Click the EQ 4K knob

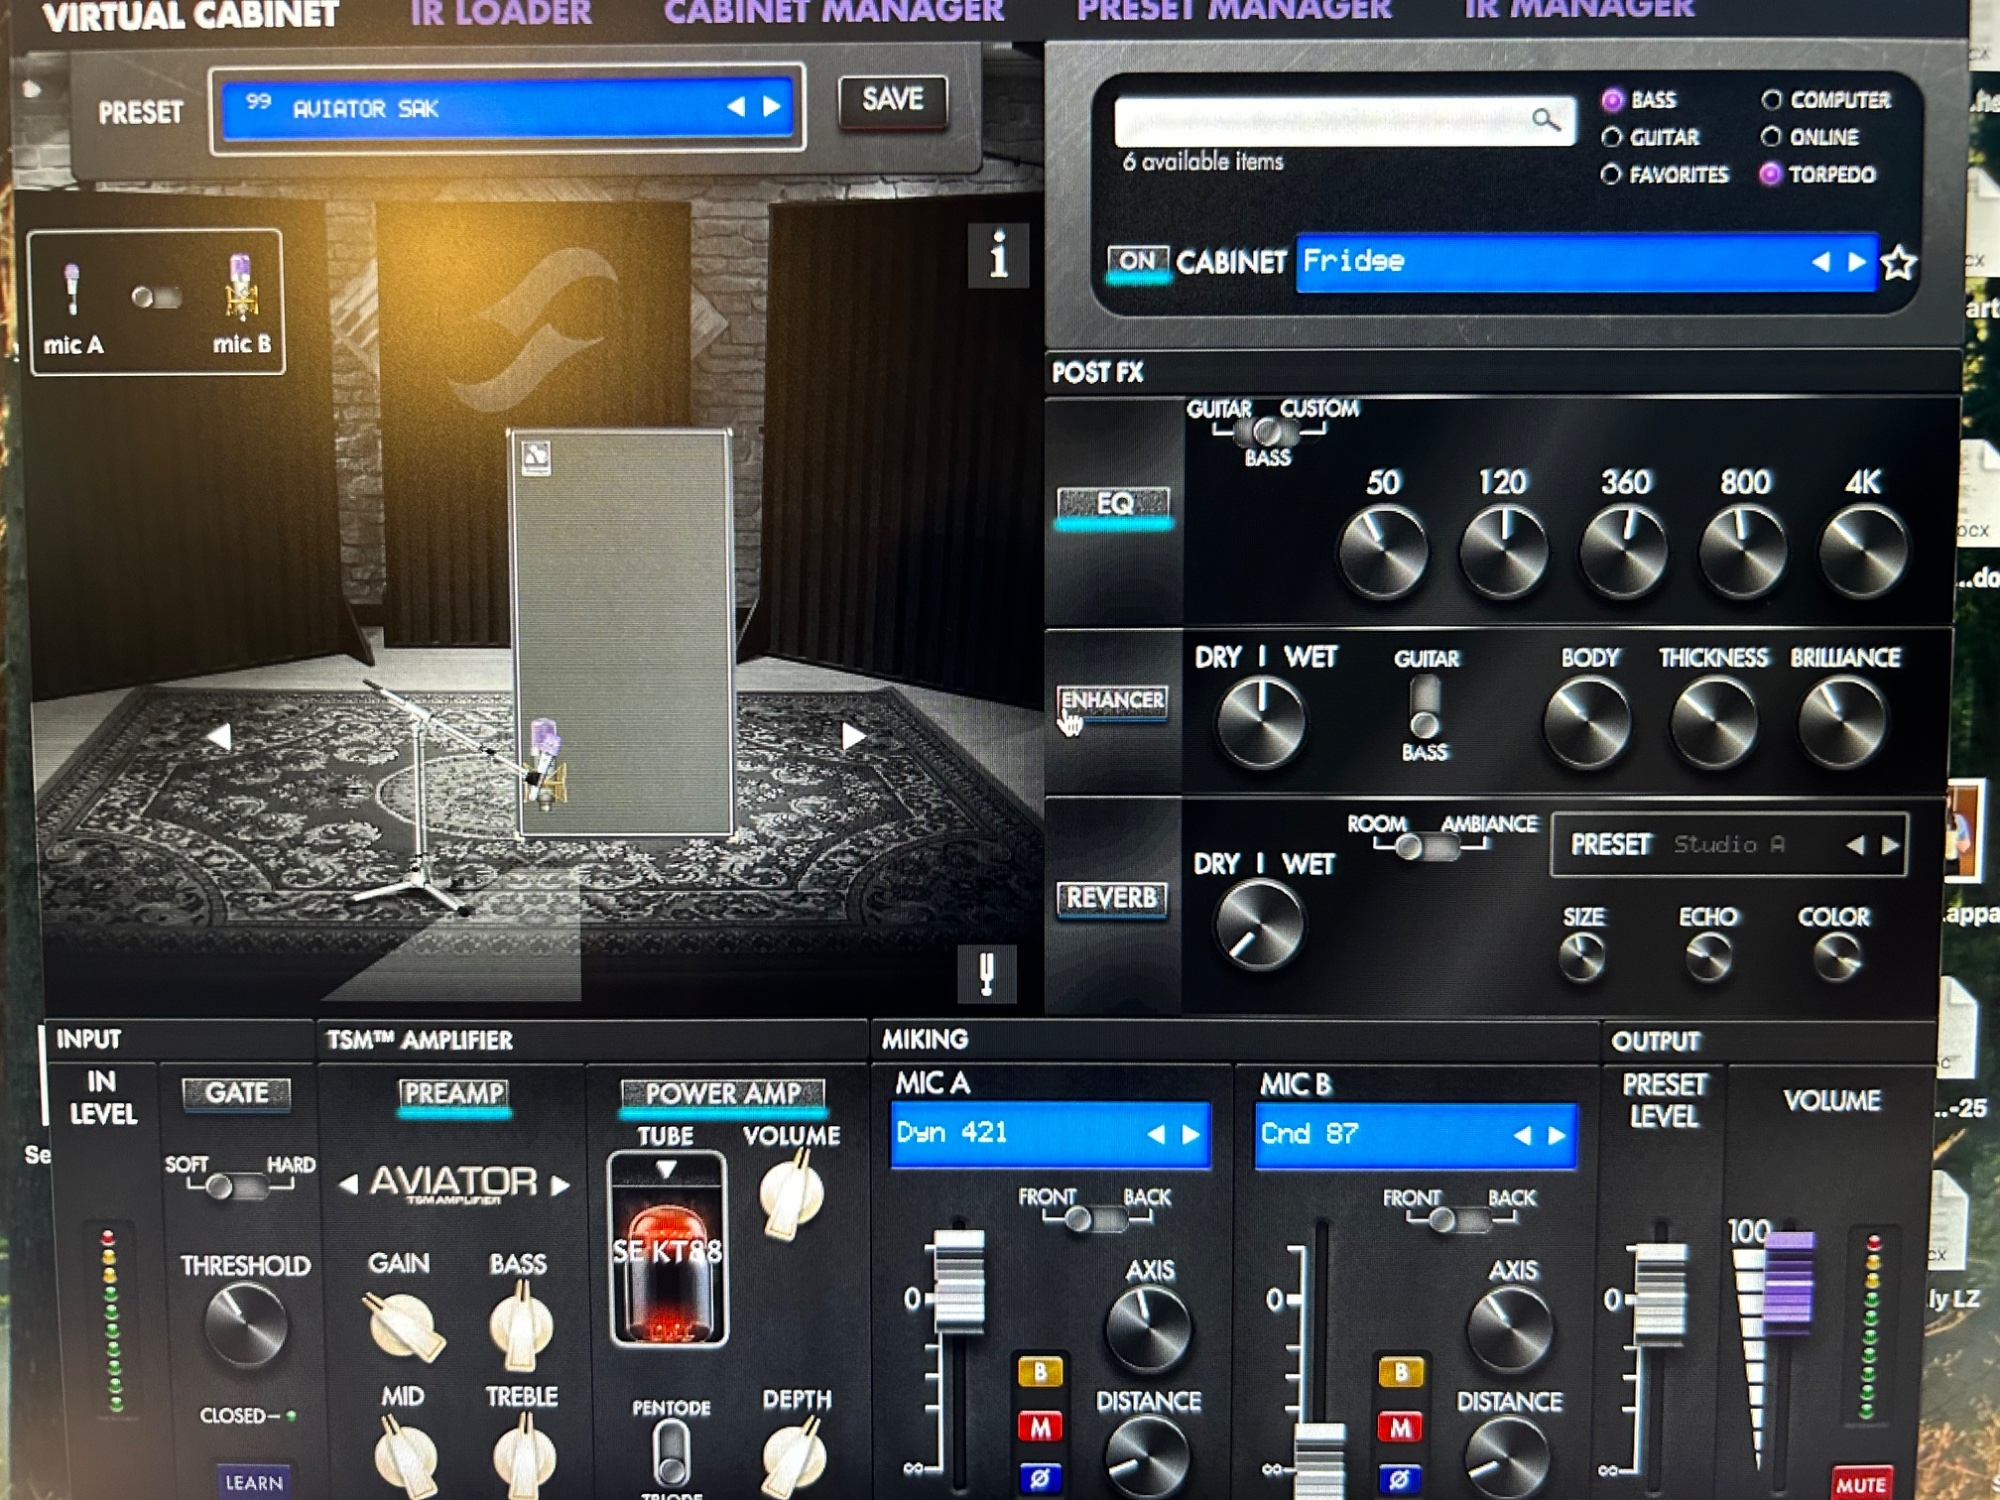(x=1862, y=553)
